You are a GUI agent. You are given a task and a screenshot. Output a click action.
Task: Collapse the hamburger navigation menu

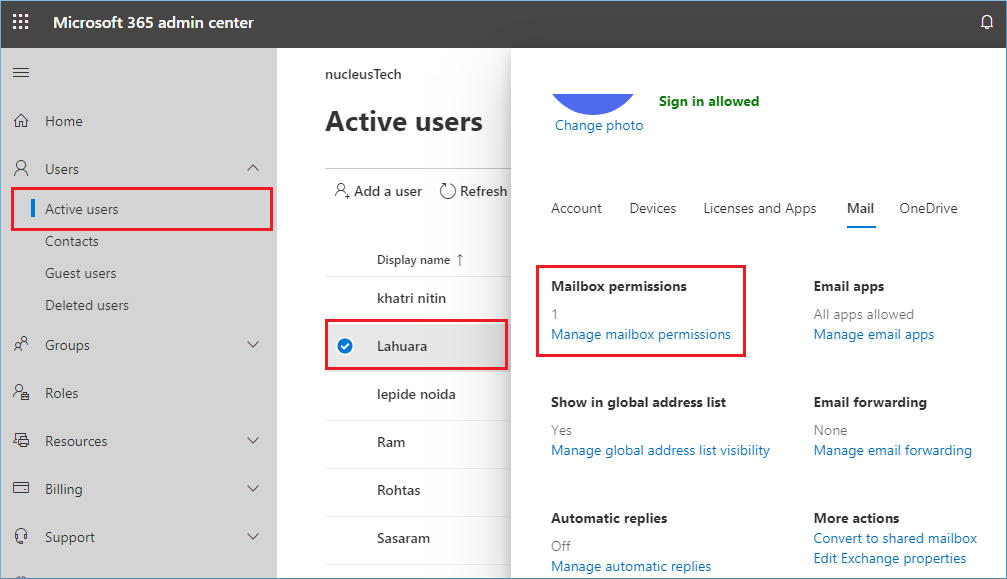point(20,73)
